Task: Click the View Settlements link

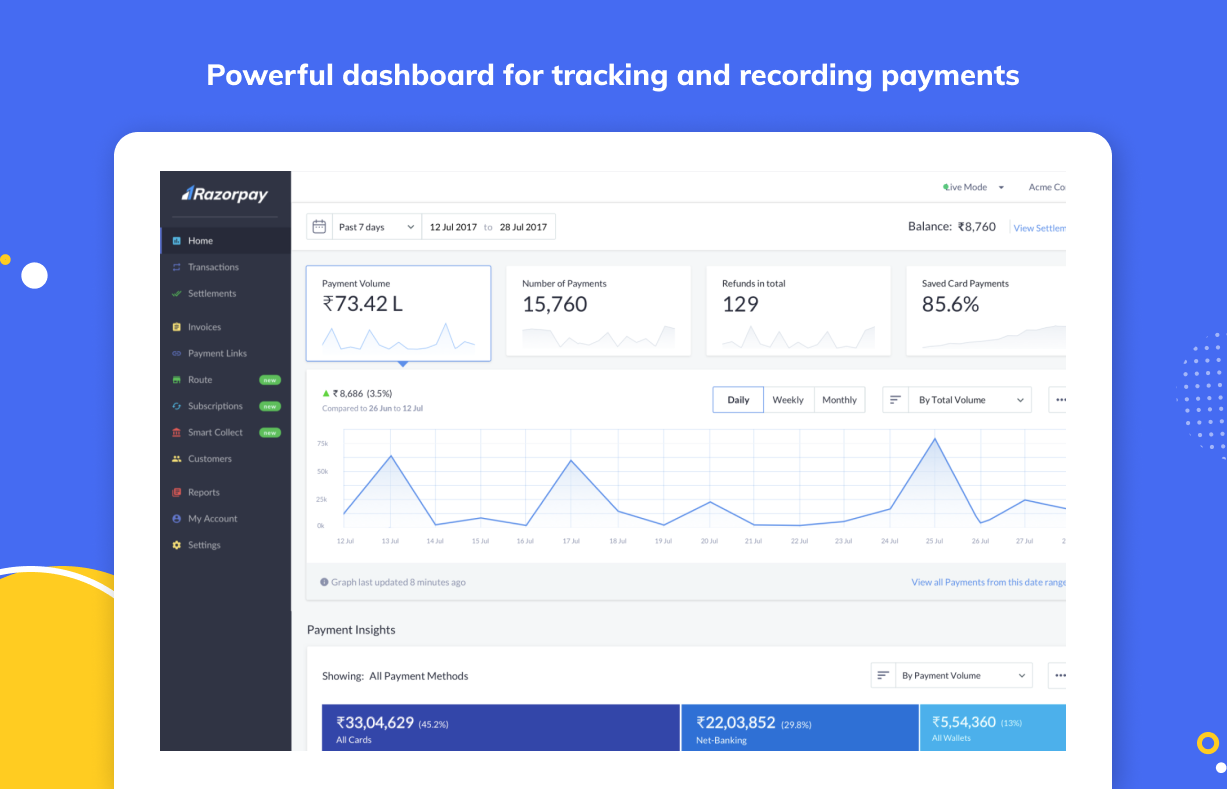Action: [1040, 228]
